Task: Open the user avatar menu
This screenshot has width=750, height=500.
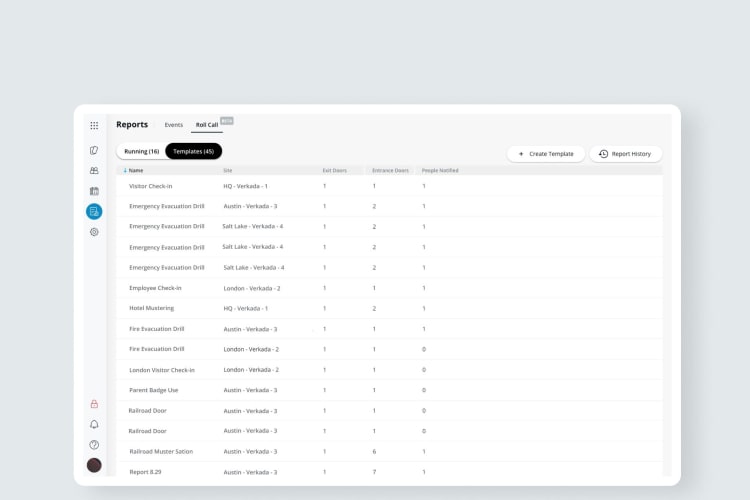Action: tap(94, 465)
